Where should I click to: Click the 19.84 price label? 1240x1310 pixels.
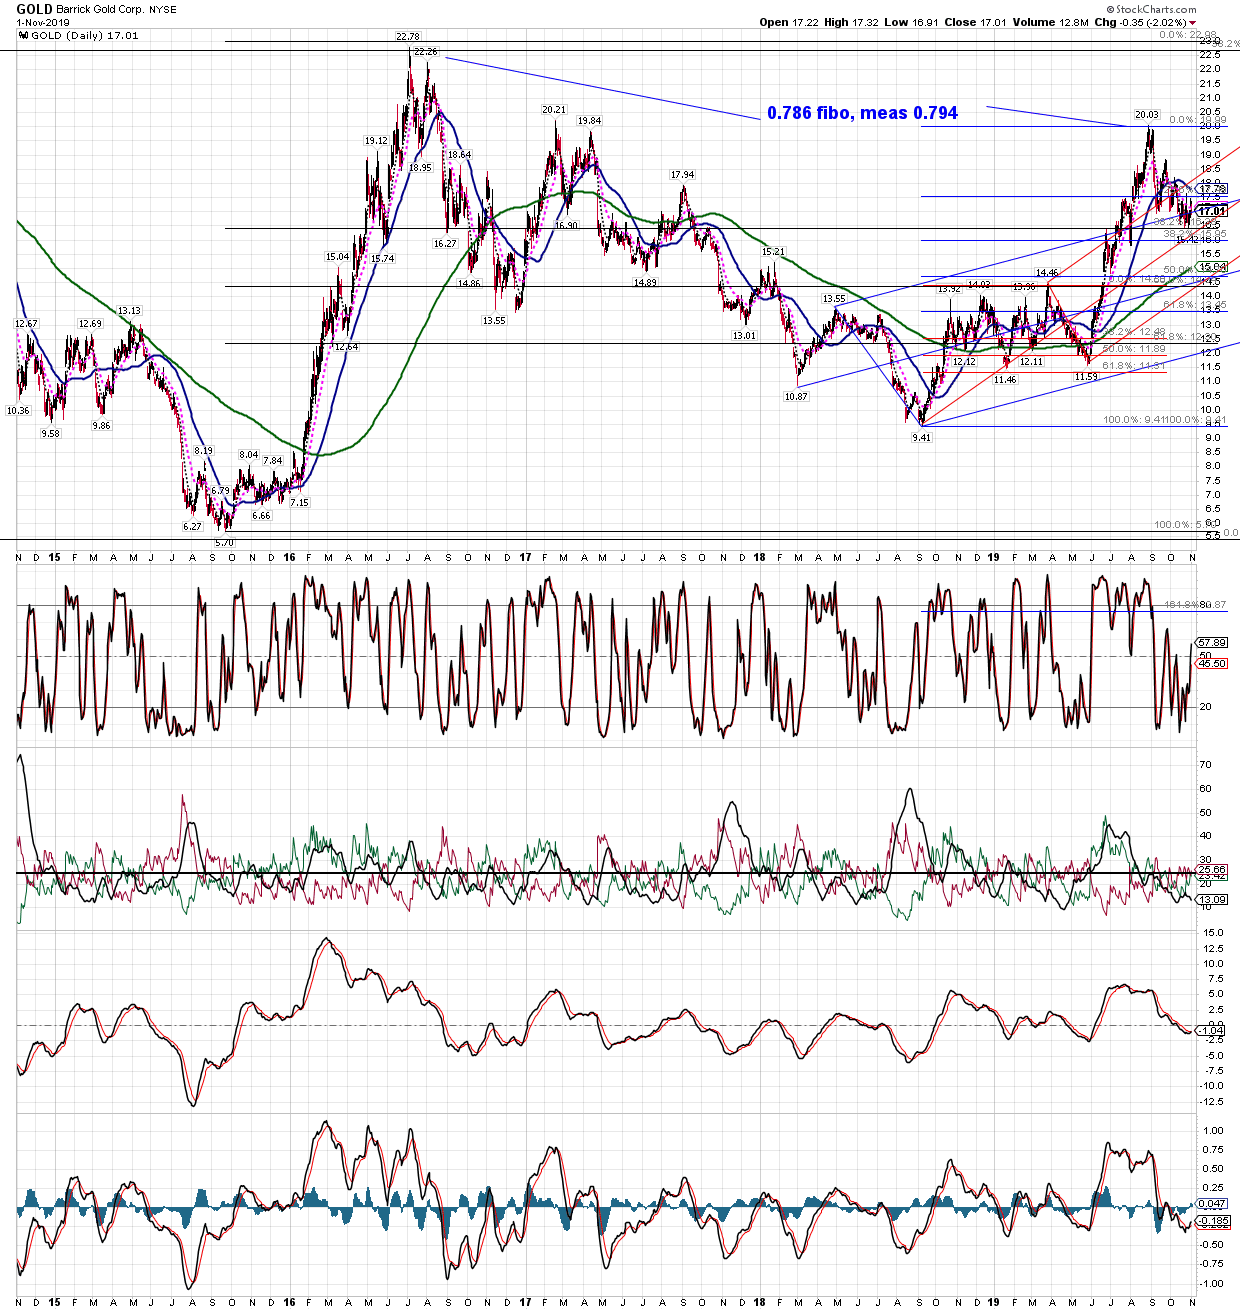590,121
